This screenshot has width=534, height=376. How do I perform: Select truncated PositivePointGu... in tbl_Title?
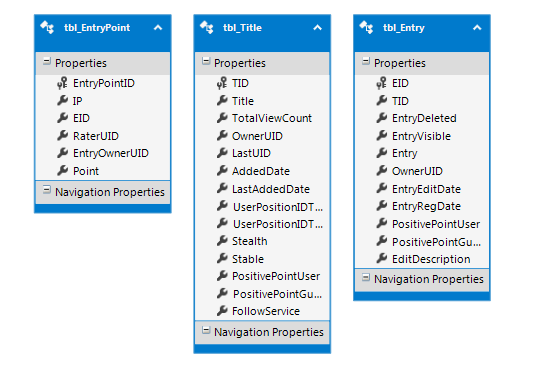277,294
